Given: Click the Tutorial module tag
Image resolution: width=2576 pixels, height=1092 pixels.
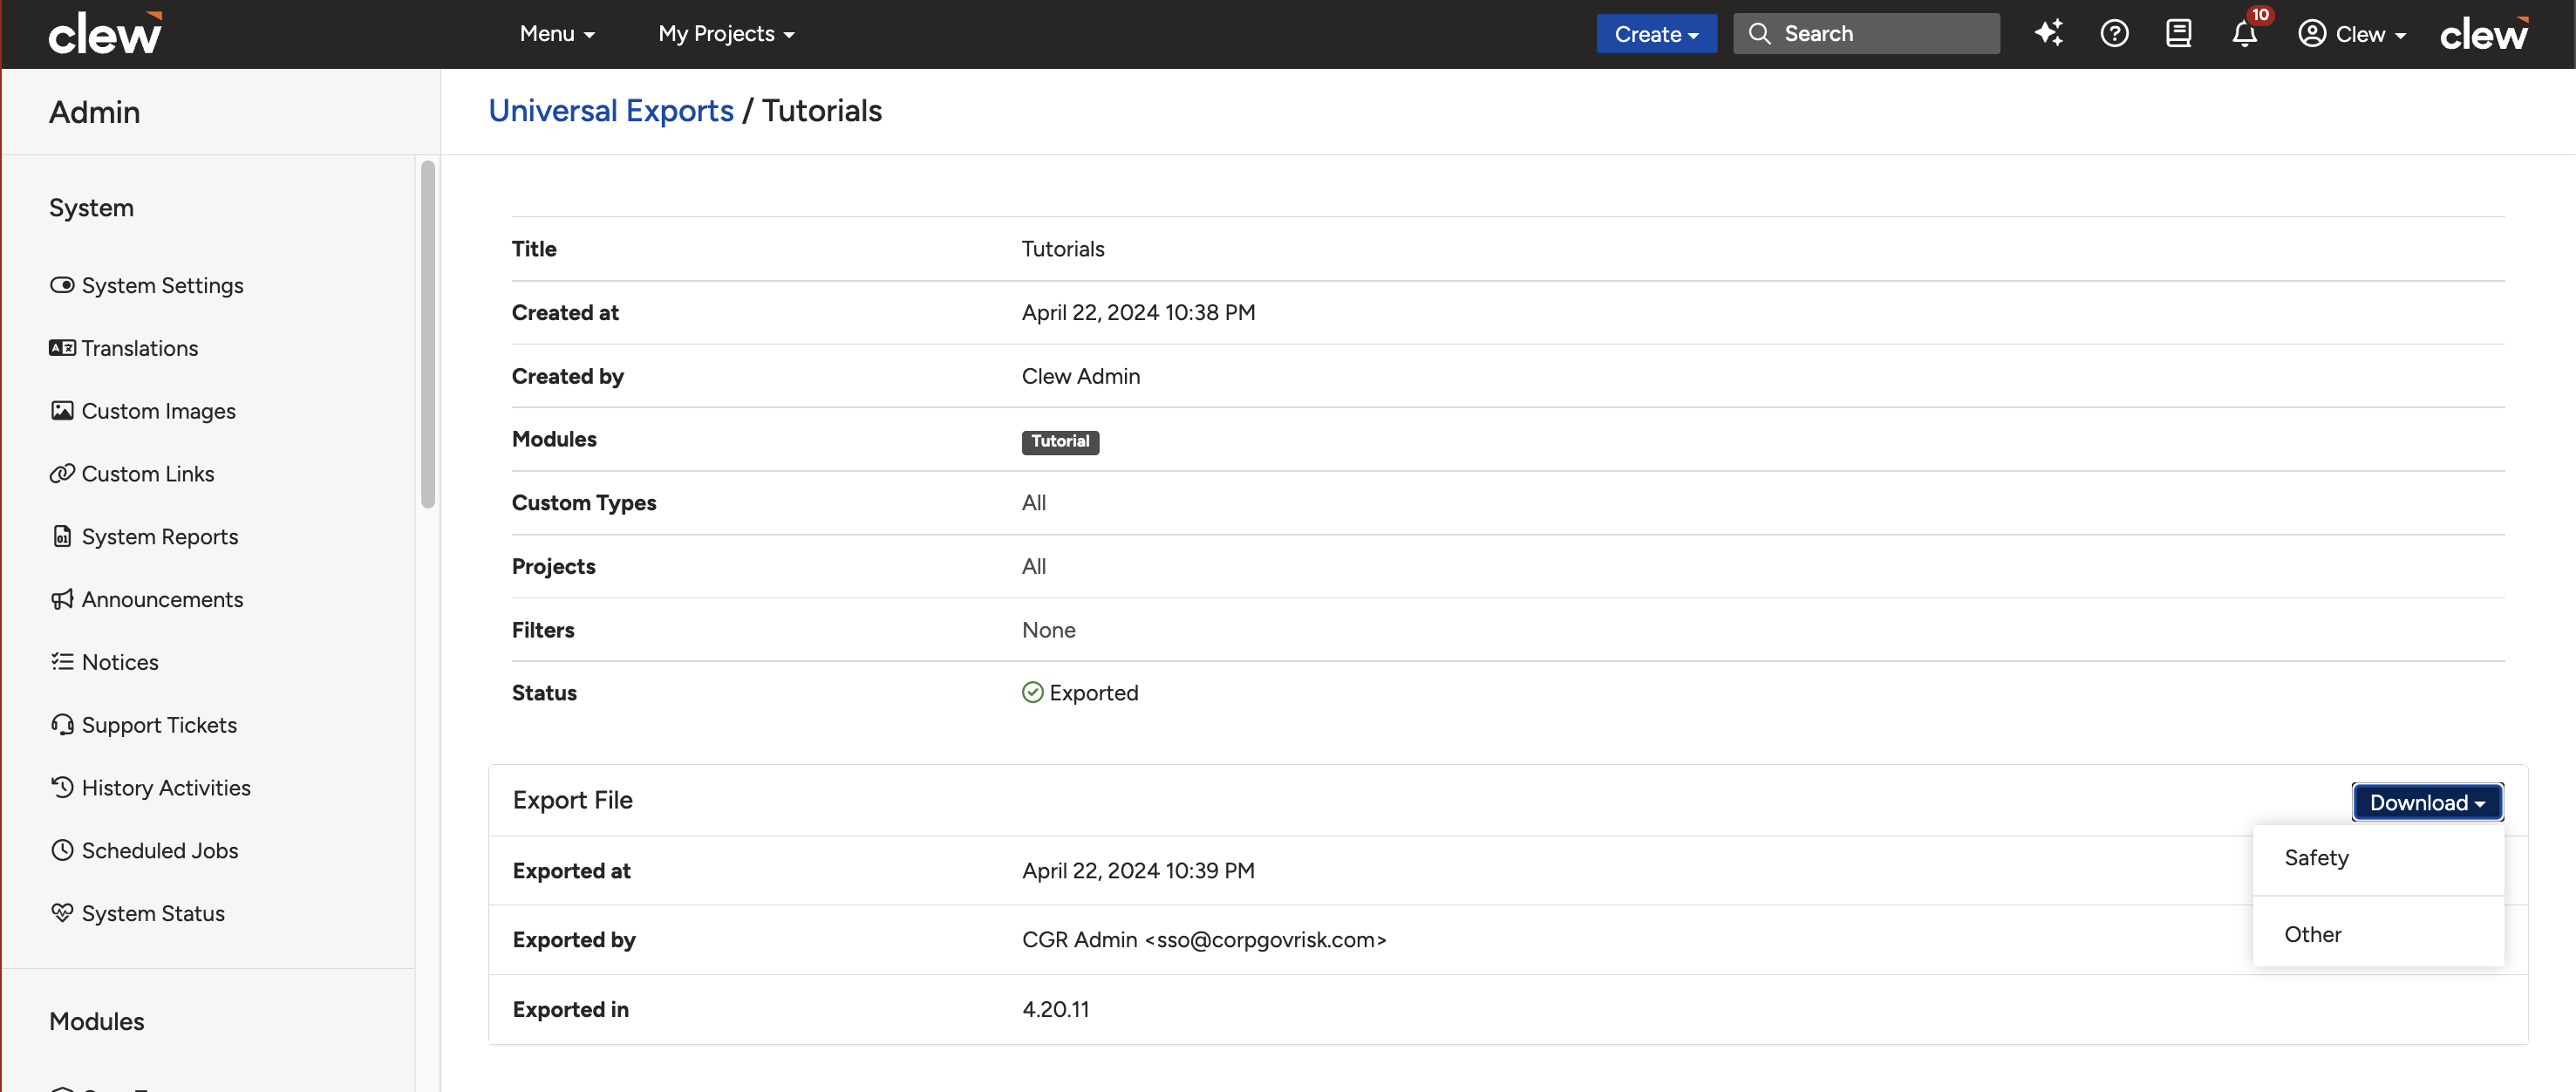Looking at the screenshot, I should [x=1060, y=442].
